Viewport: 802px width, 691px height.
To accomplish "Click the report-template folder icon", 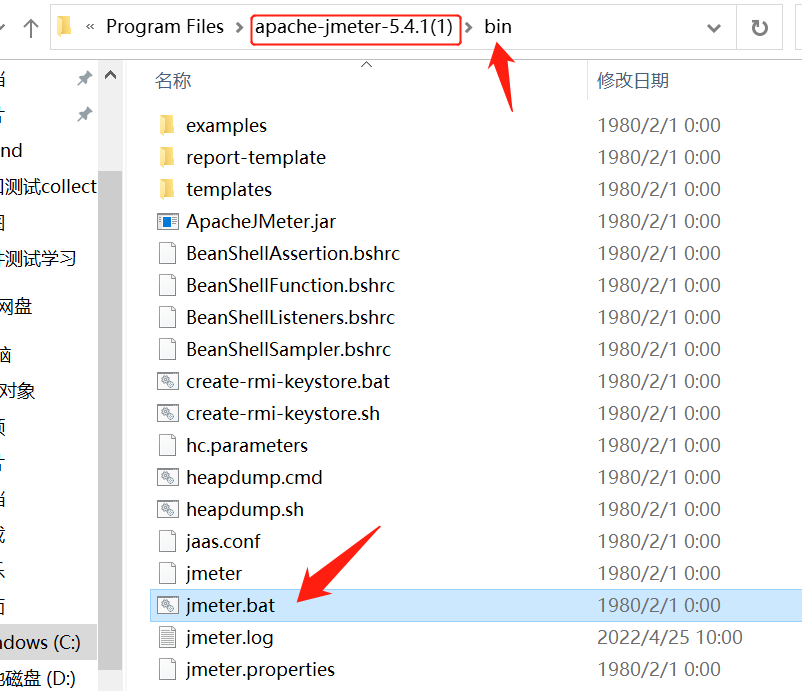I will (x=167, y=158).
